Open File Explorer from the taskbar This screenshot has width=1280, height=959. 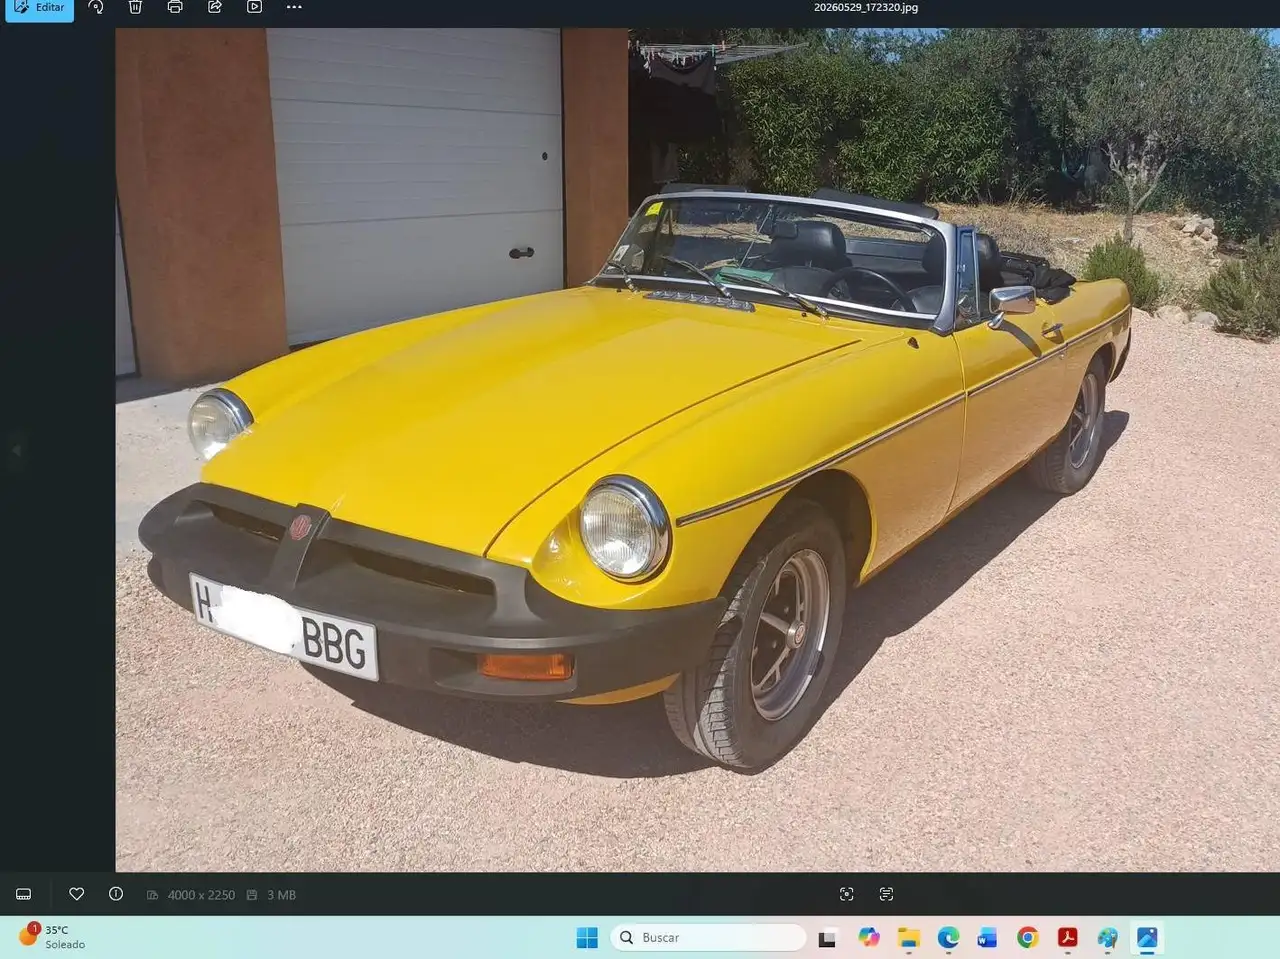(908, 937)
